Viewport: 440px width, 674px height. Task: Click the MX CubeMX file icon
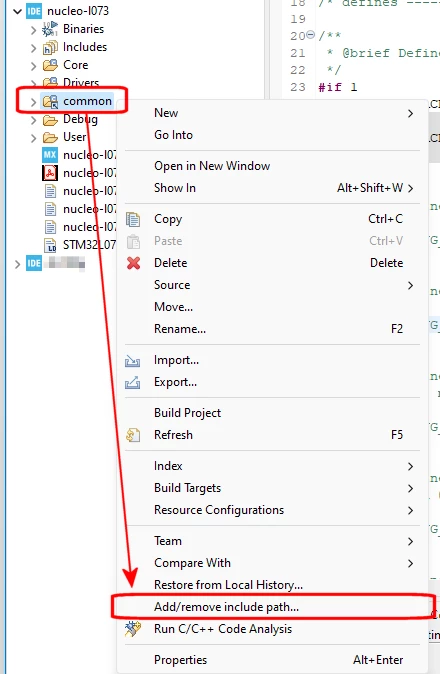[50, 155]
